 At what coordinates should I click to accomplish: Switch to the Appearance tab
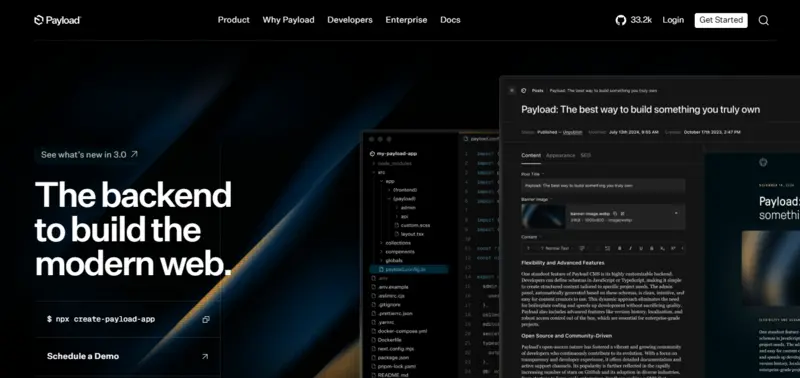pos(560,155)
